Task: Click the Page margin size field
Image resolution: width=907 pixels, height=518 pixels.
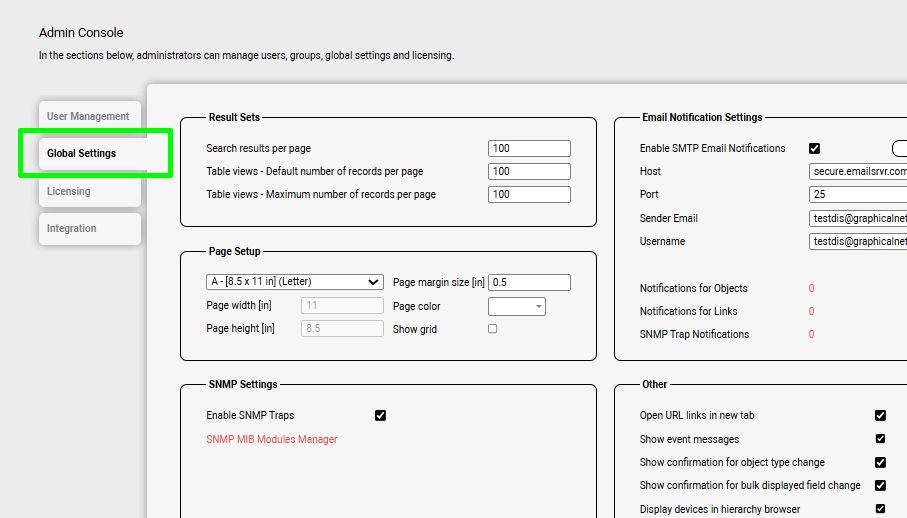Action: [x=529, y=282]
